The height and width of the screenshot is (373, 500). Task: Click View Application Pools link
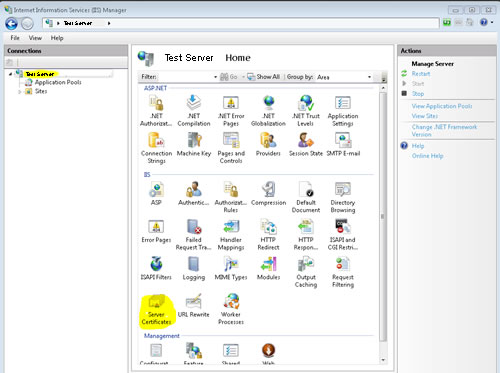(x=442, y=106)
